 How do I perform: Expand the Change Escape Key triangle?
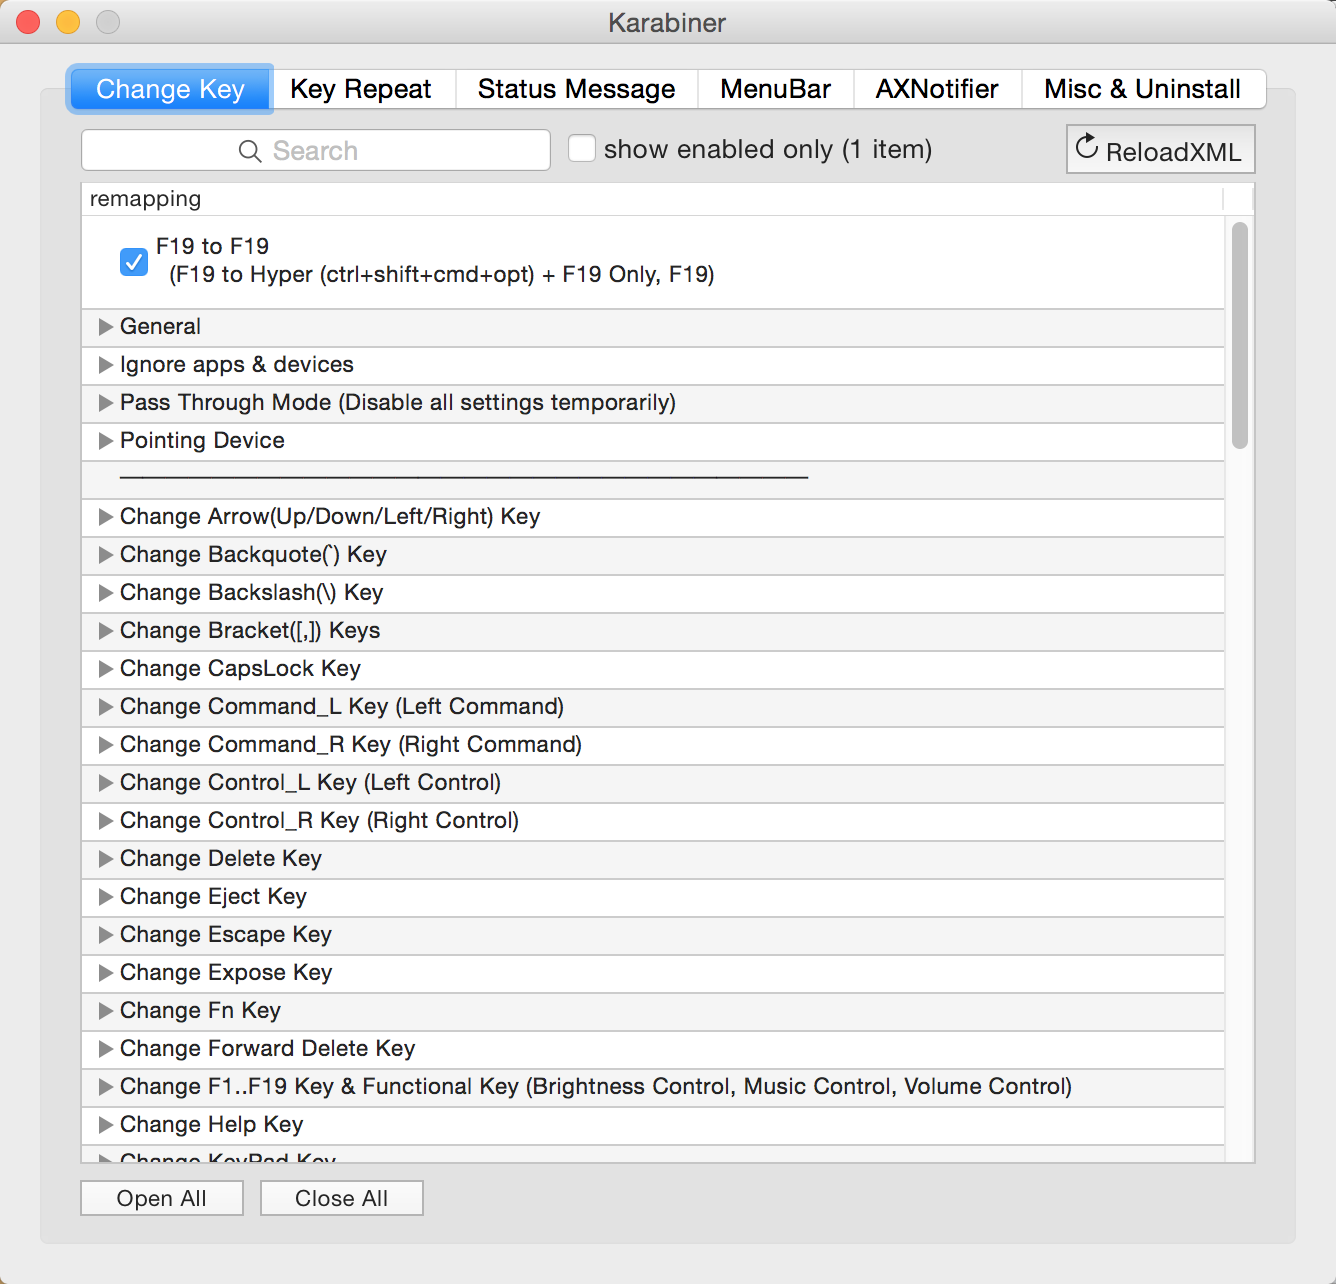pos(105,935)
